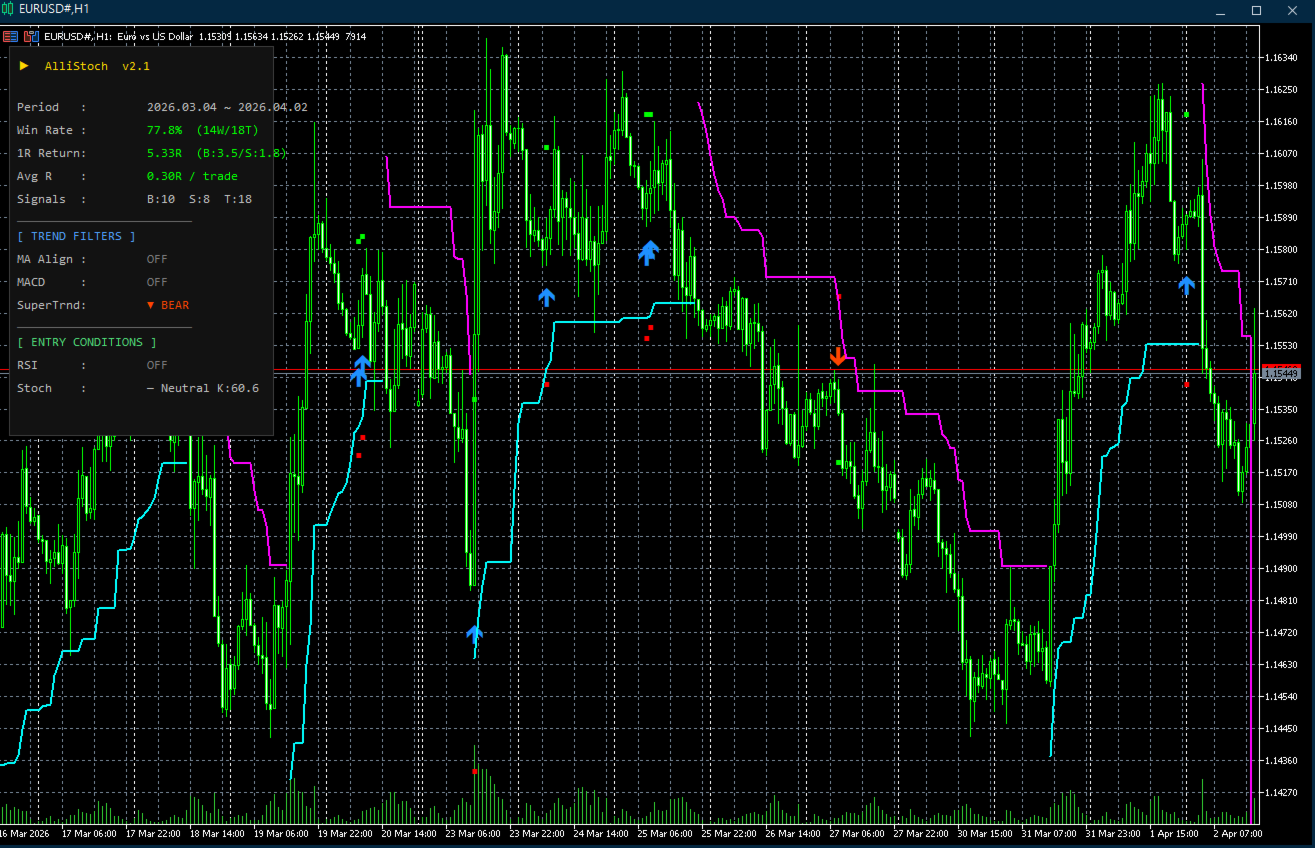Click the Stoch value 'Neutral K:60.6'
The width and height of the screenshot is (1315, 848).
point(203,388)
